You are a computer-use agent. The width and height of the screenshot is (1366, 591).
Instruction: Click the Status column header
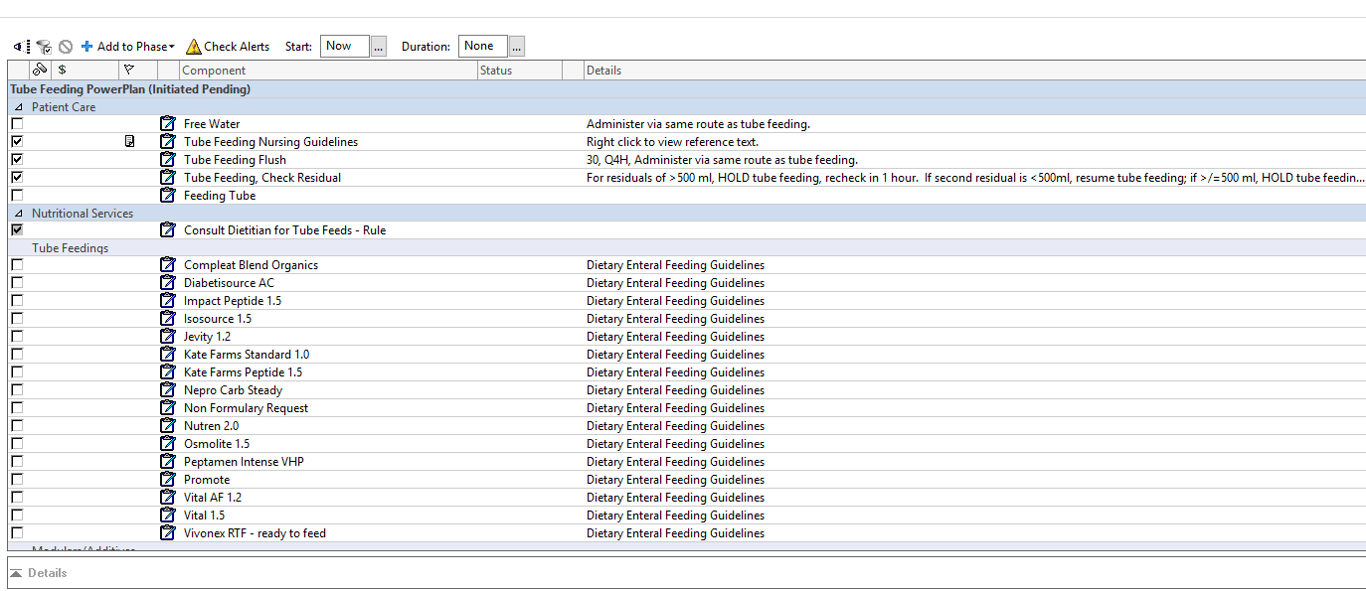coord(518,70)
